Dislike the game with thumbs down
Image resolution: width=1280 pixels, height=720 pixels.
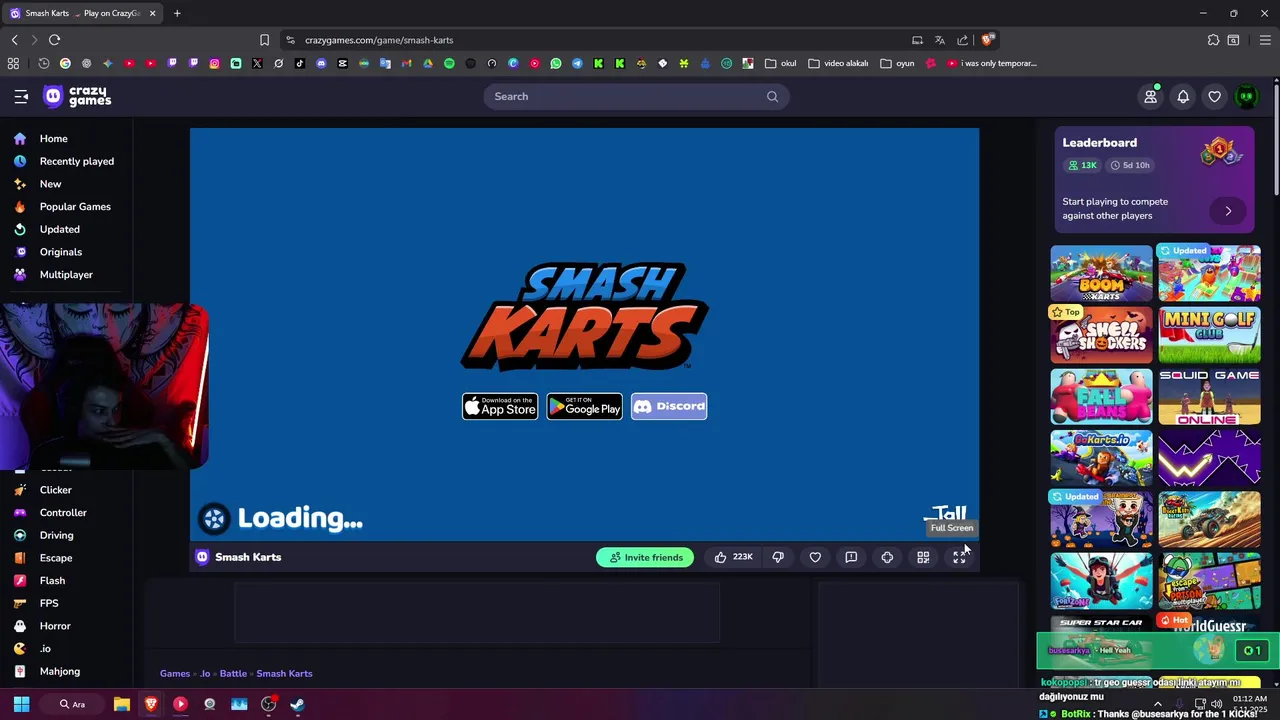pos(778,557)
